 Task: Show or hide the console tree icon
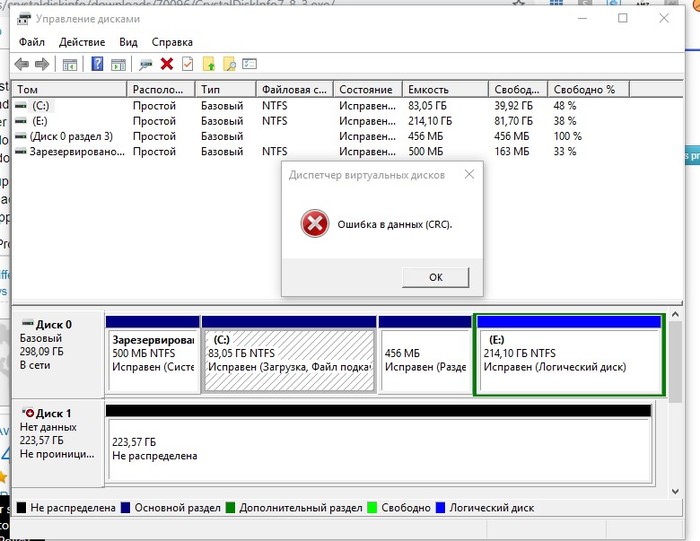(70, 64)
